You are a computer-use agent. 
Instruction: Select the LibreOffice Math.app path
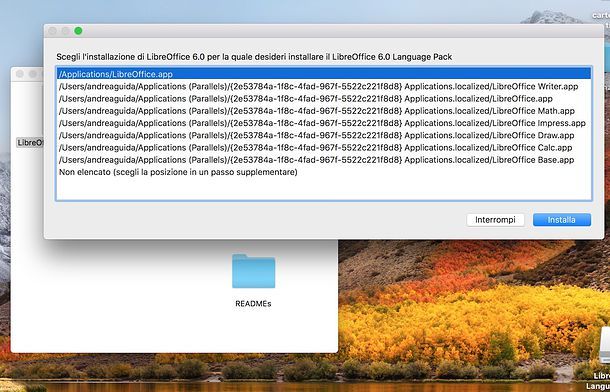(324, 111)
